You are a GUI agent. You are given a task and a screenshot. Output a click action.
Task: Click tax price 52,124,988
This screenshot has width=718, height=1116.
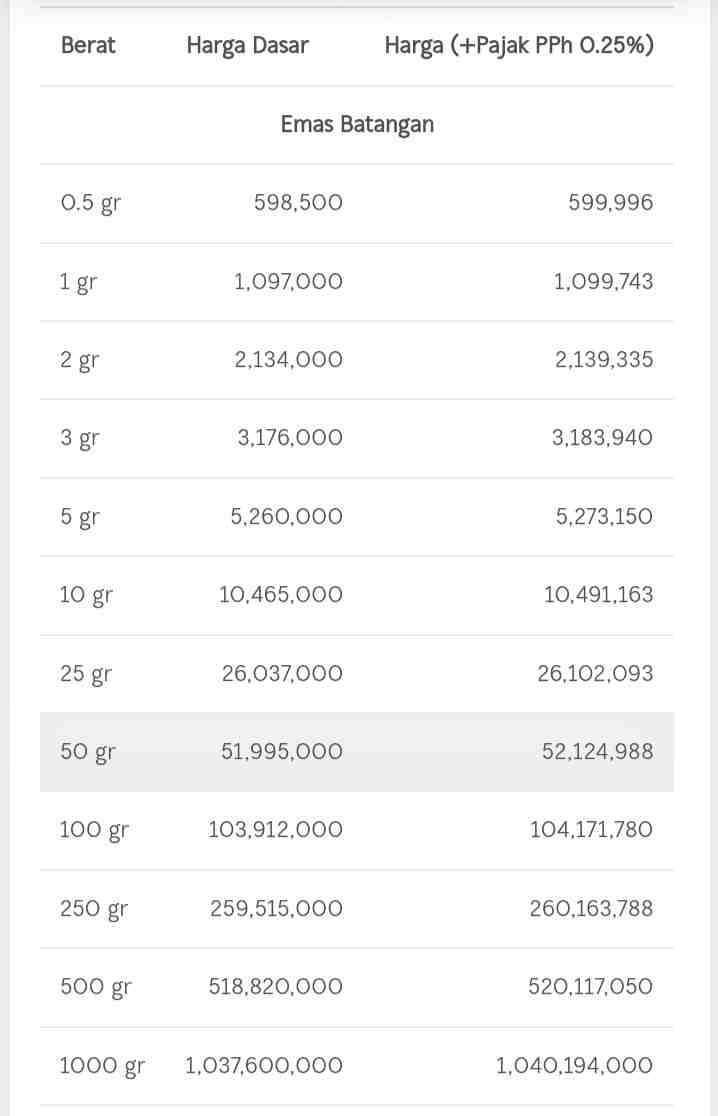597,752
